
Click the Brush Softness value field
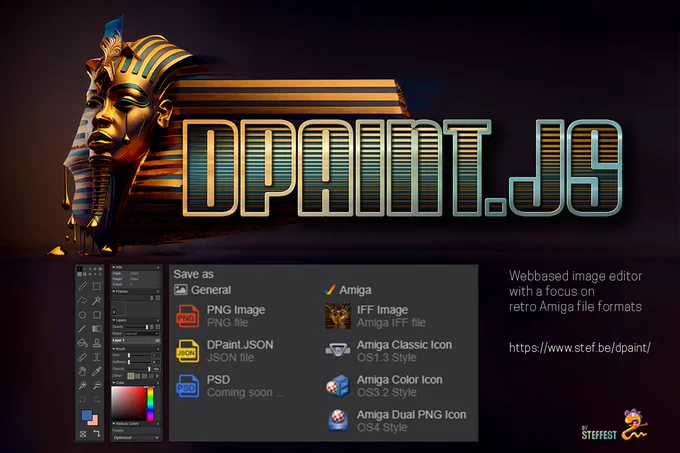point(156,362)
